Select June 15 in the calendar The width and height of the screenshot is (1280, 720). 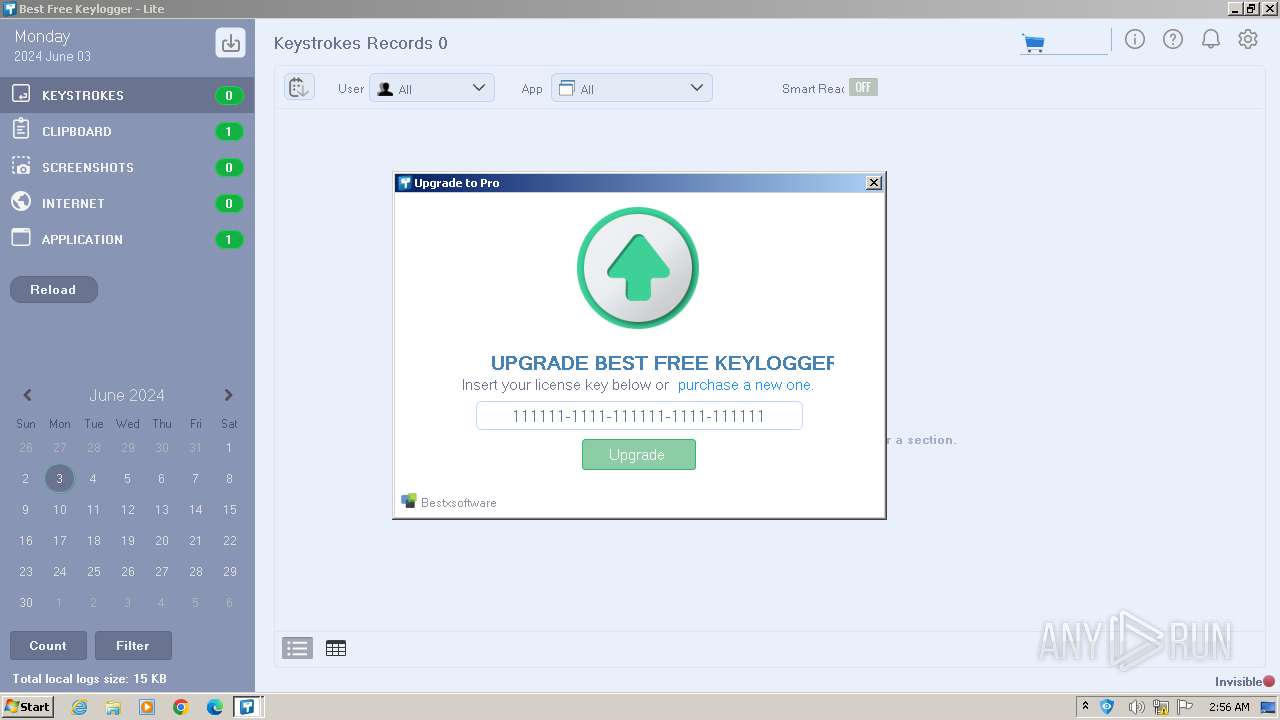point(229,509)
